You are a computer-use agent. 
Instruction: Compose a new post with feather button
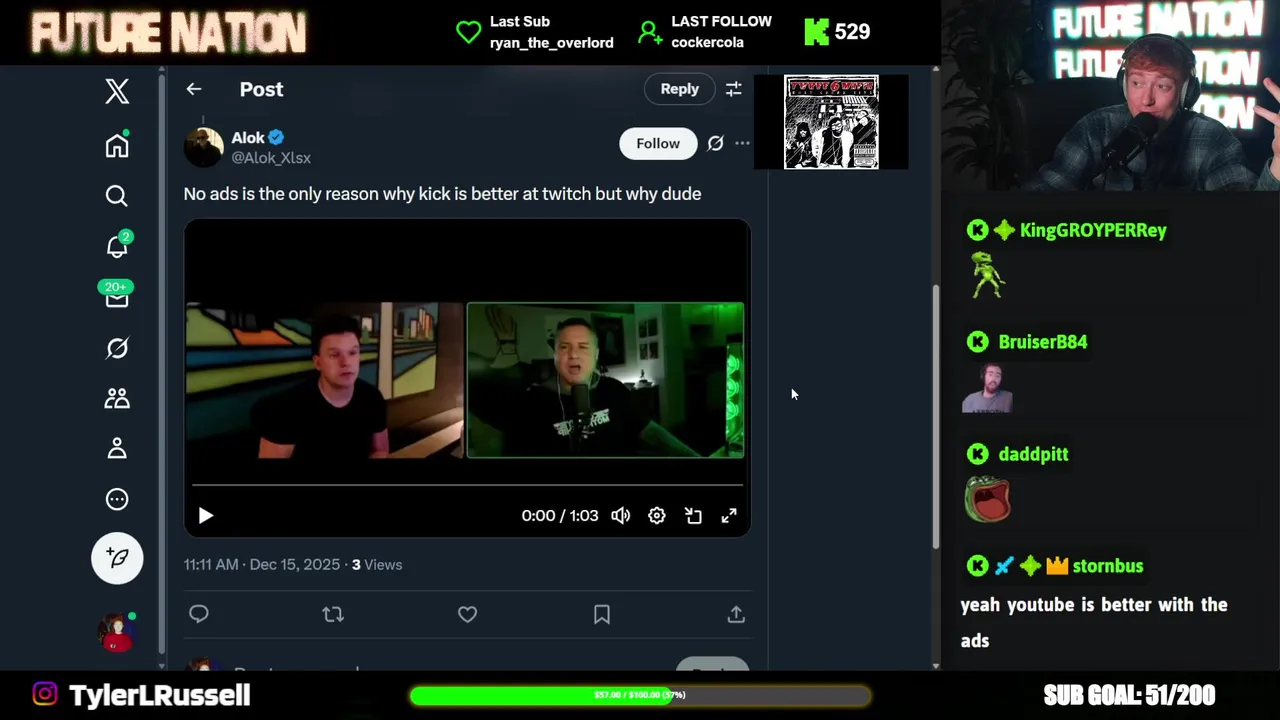click(x=117, y=557)
